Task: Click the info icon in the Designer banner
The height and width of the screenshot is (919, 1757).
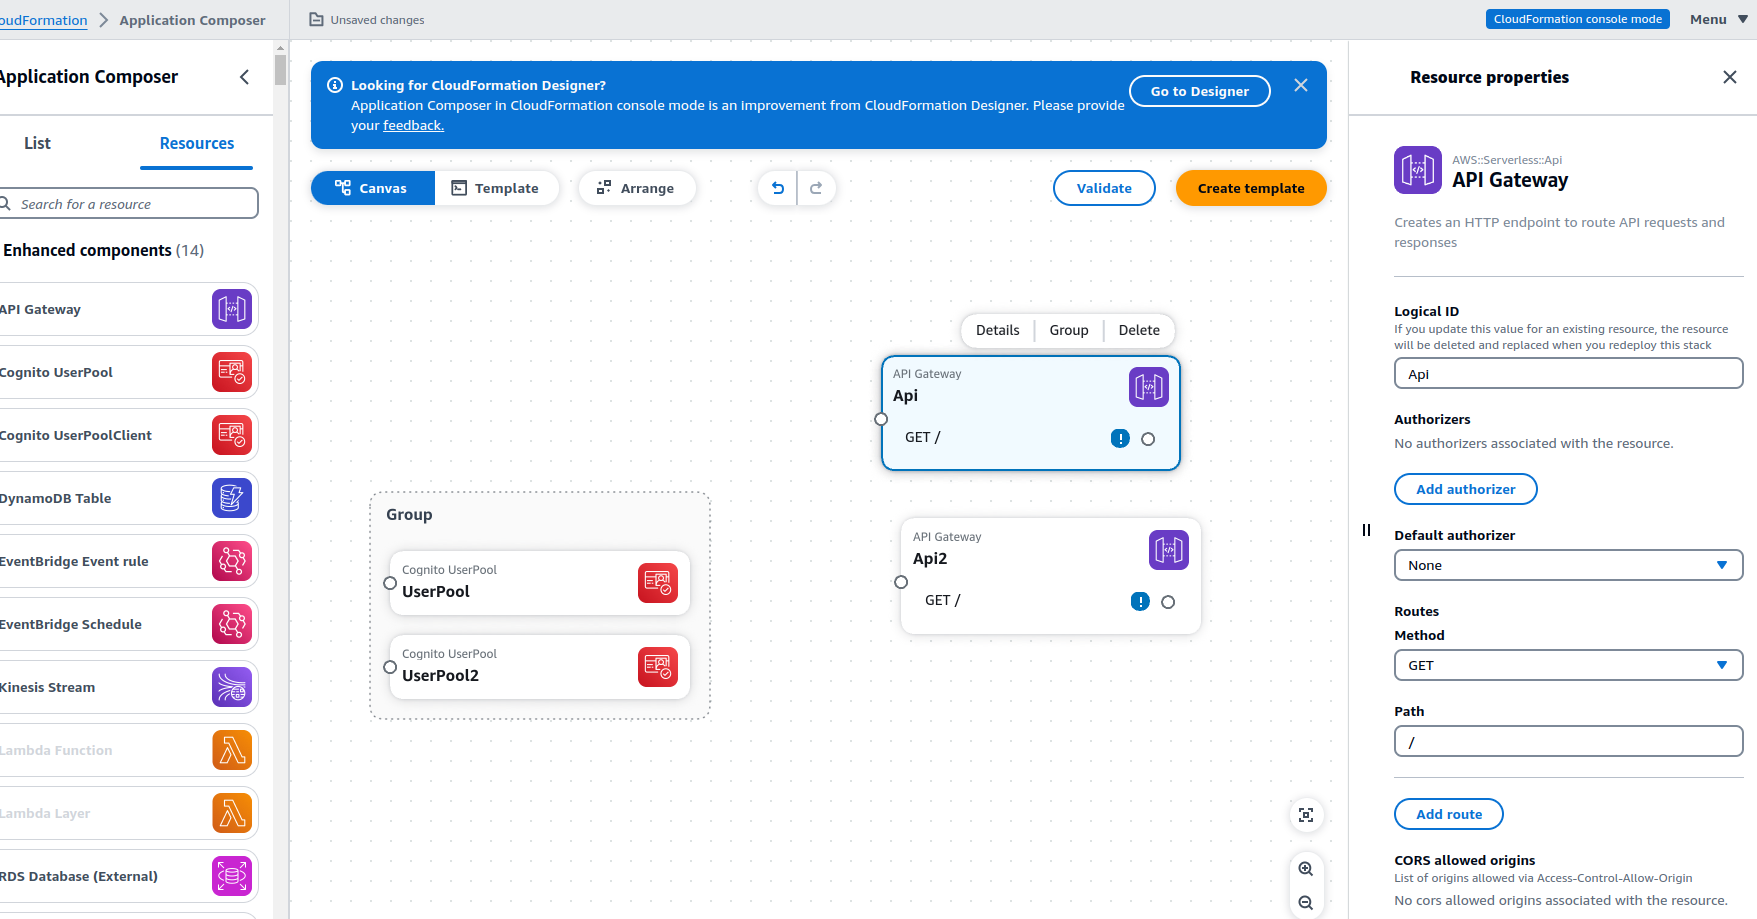Action: pyautogui.click(x=335, y=85)
